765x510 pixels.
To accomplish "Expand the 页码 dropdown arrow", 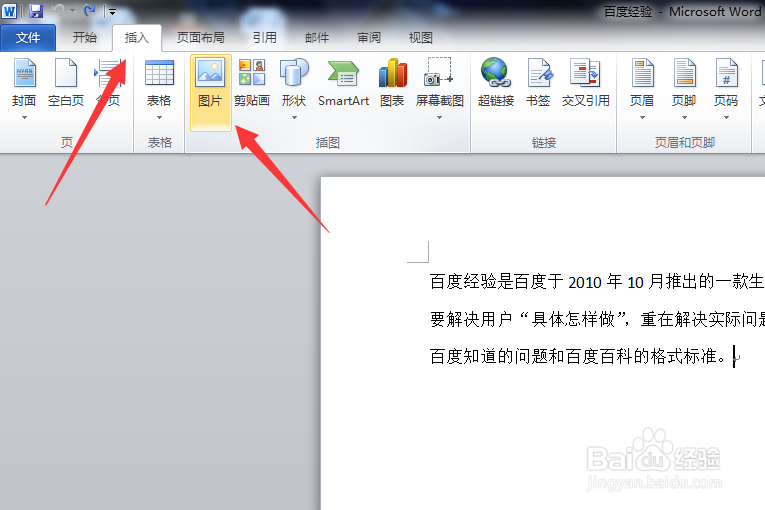I will [x=726, y=118].
